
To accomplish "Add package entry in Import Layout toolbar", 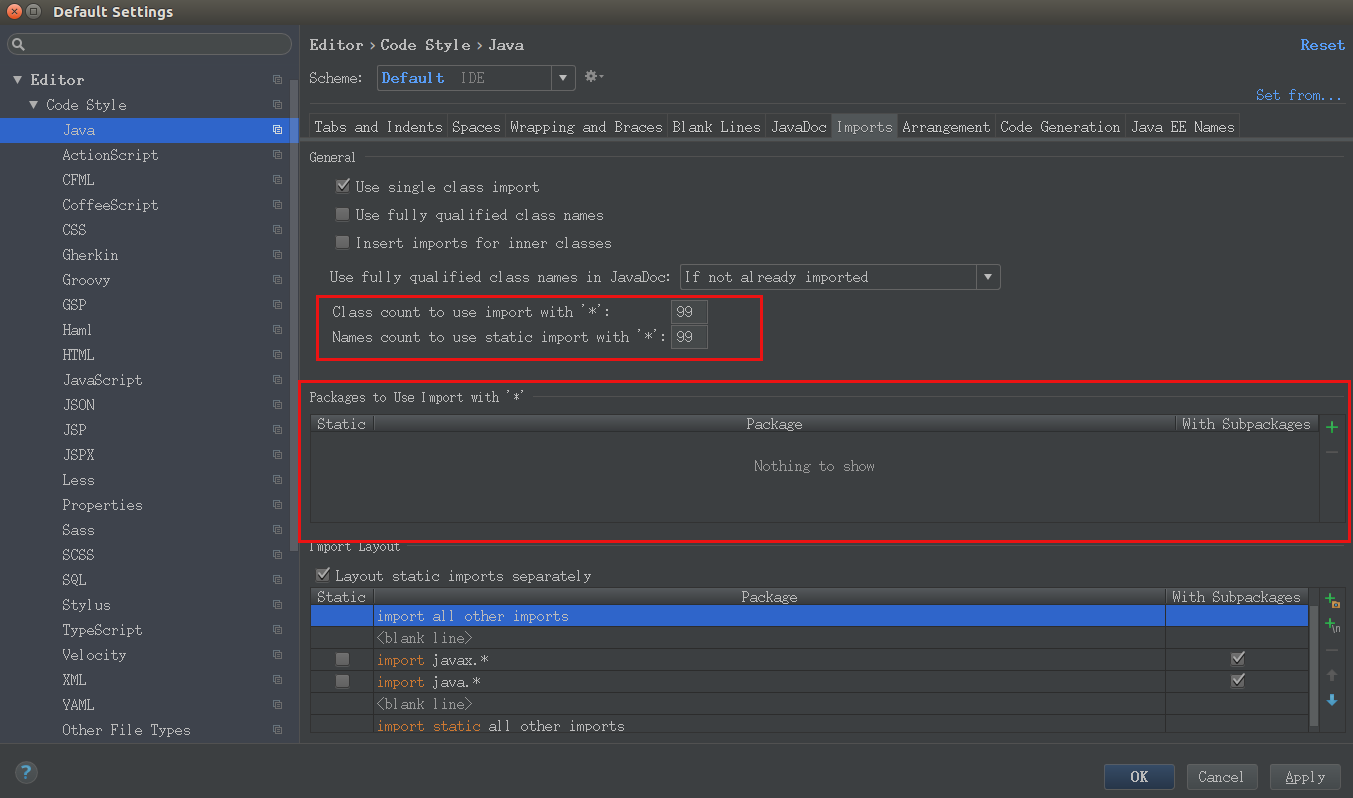I will point(1332,600).
